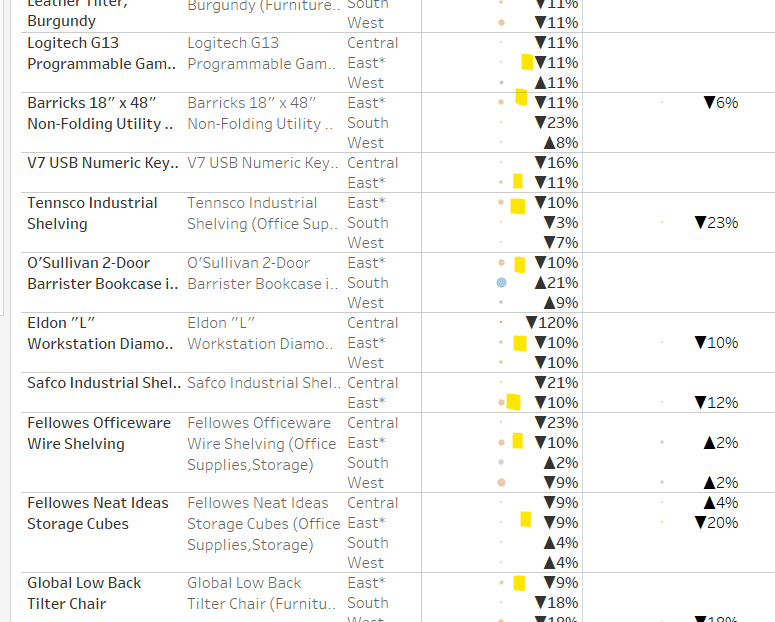This screenshot has height=622, width=775.
Task: Select ▲21% in O'Sullivan South row
Action: pyautogui.click(x=556, y=283)
